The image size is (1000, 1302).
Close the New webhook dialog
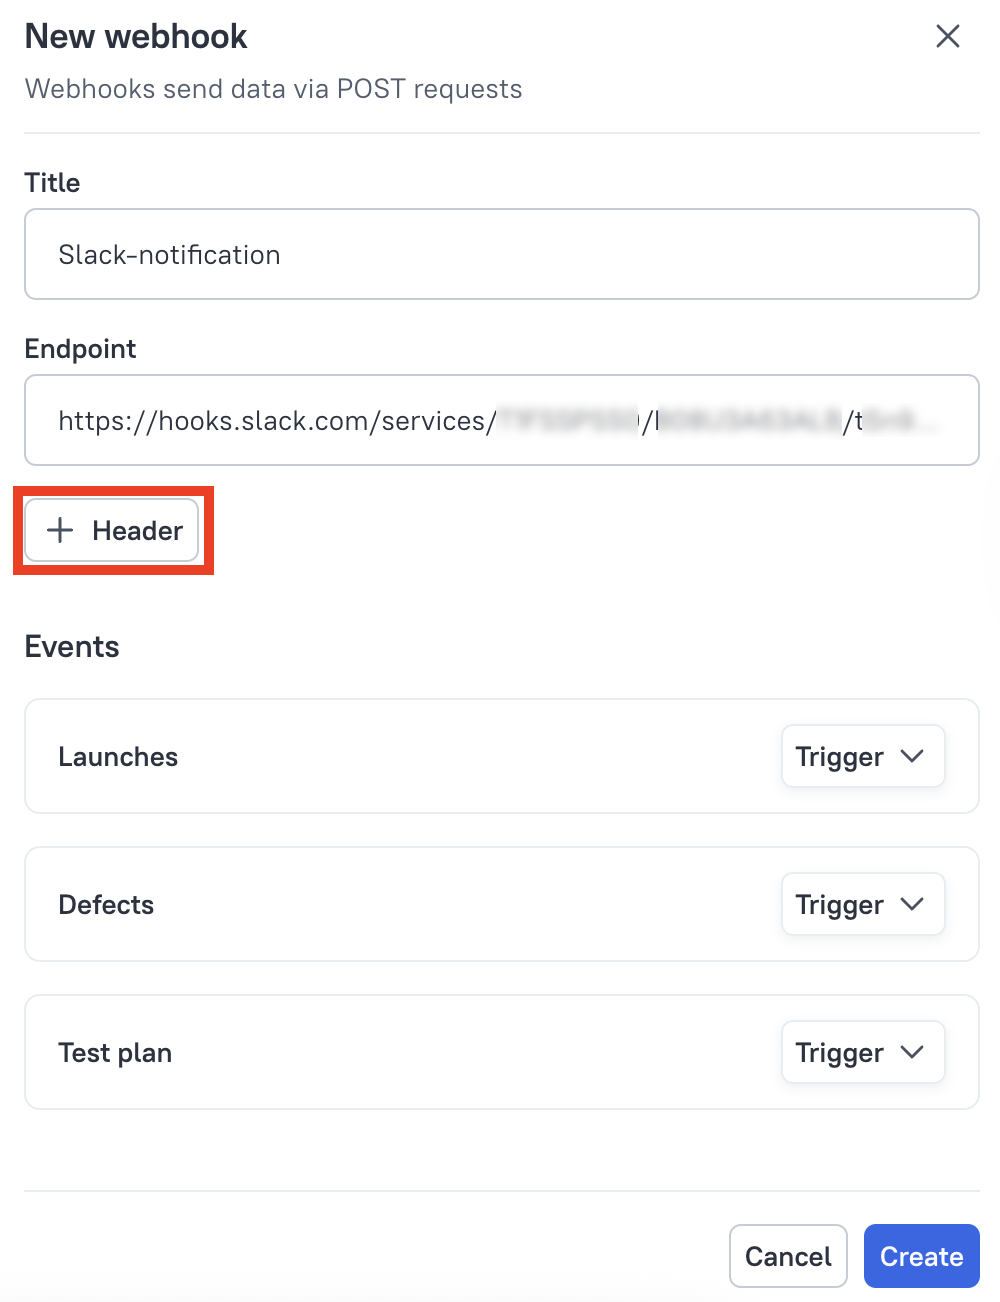pyautogui.click(x=947, y=37)
